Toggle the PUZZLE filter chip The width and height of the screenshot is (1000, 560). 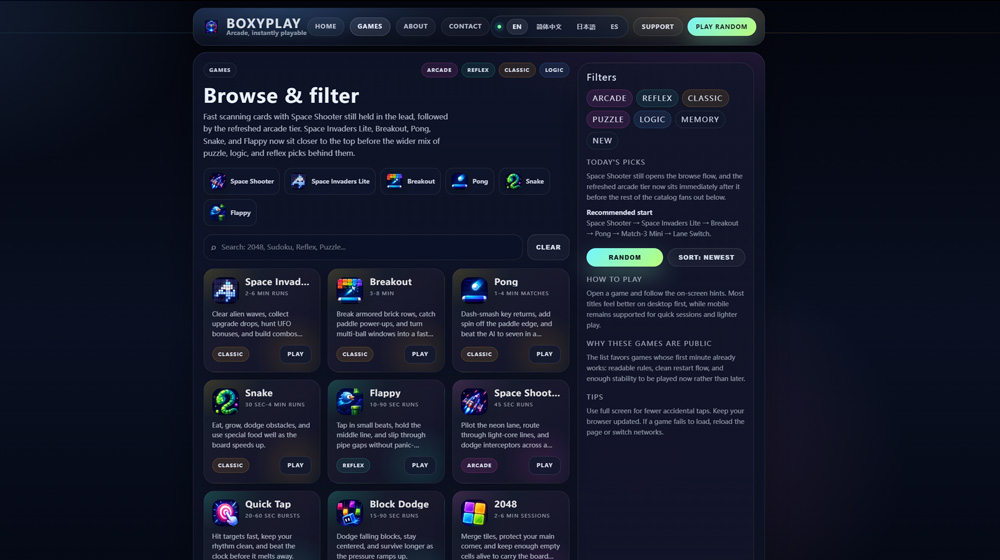pos(608,119)
